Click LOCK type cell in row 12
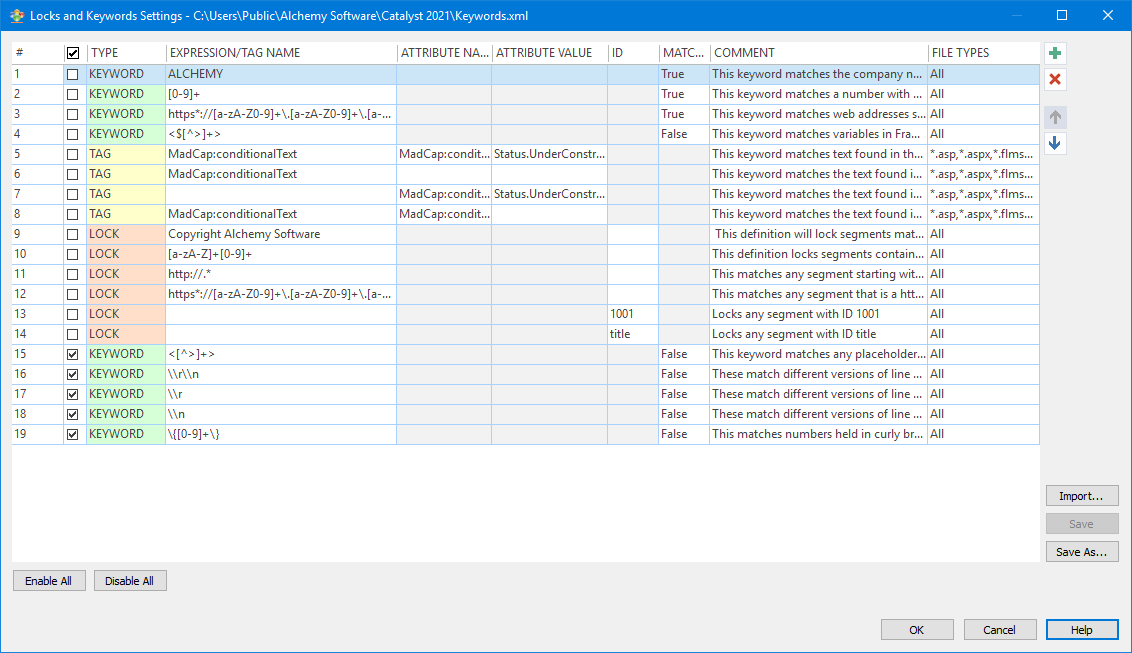 click(126, 294)
